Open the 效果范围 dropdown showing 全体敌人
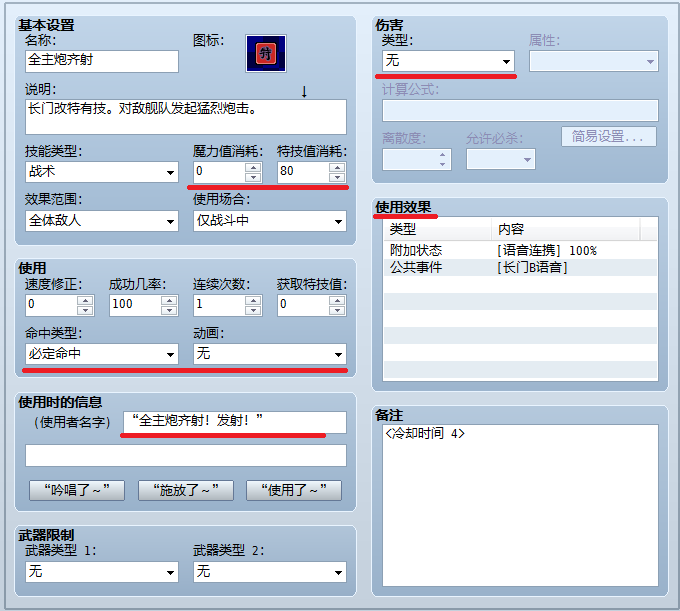Screen dimensions: 680x611 click(102, 221)
